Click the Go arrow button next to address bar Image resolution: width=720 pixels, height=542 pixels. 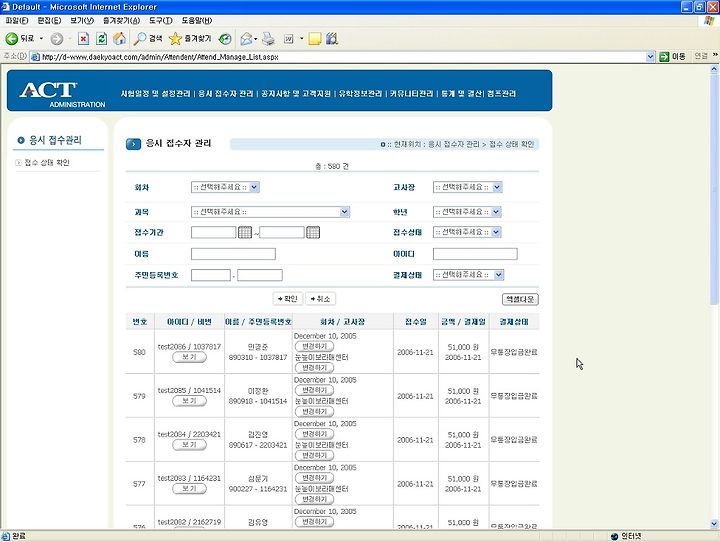[x=664, y=56]
